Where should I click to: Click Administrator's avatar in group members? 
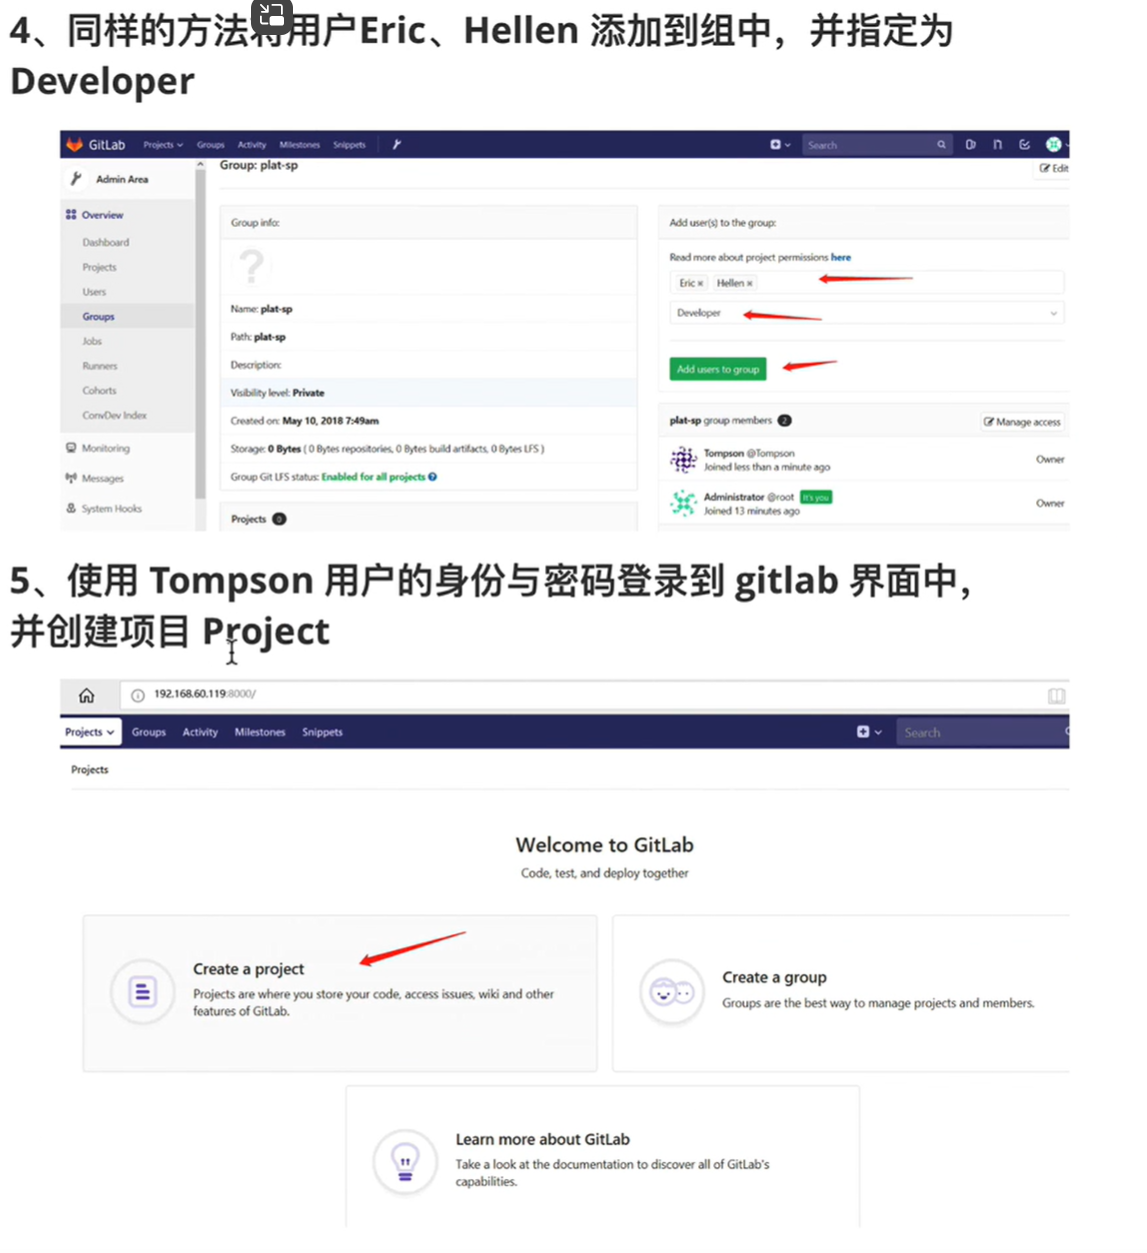click(684, 503)
